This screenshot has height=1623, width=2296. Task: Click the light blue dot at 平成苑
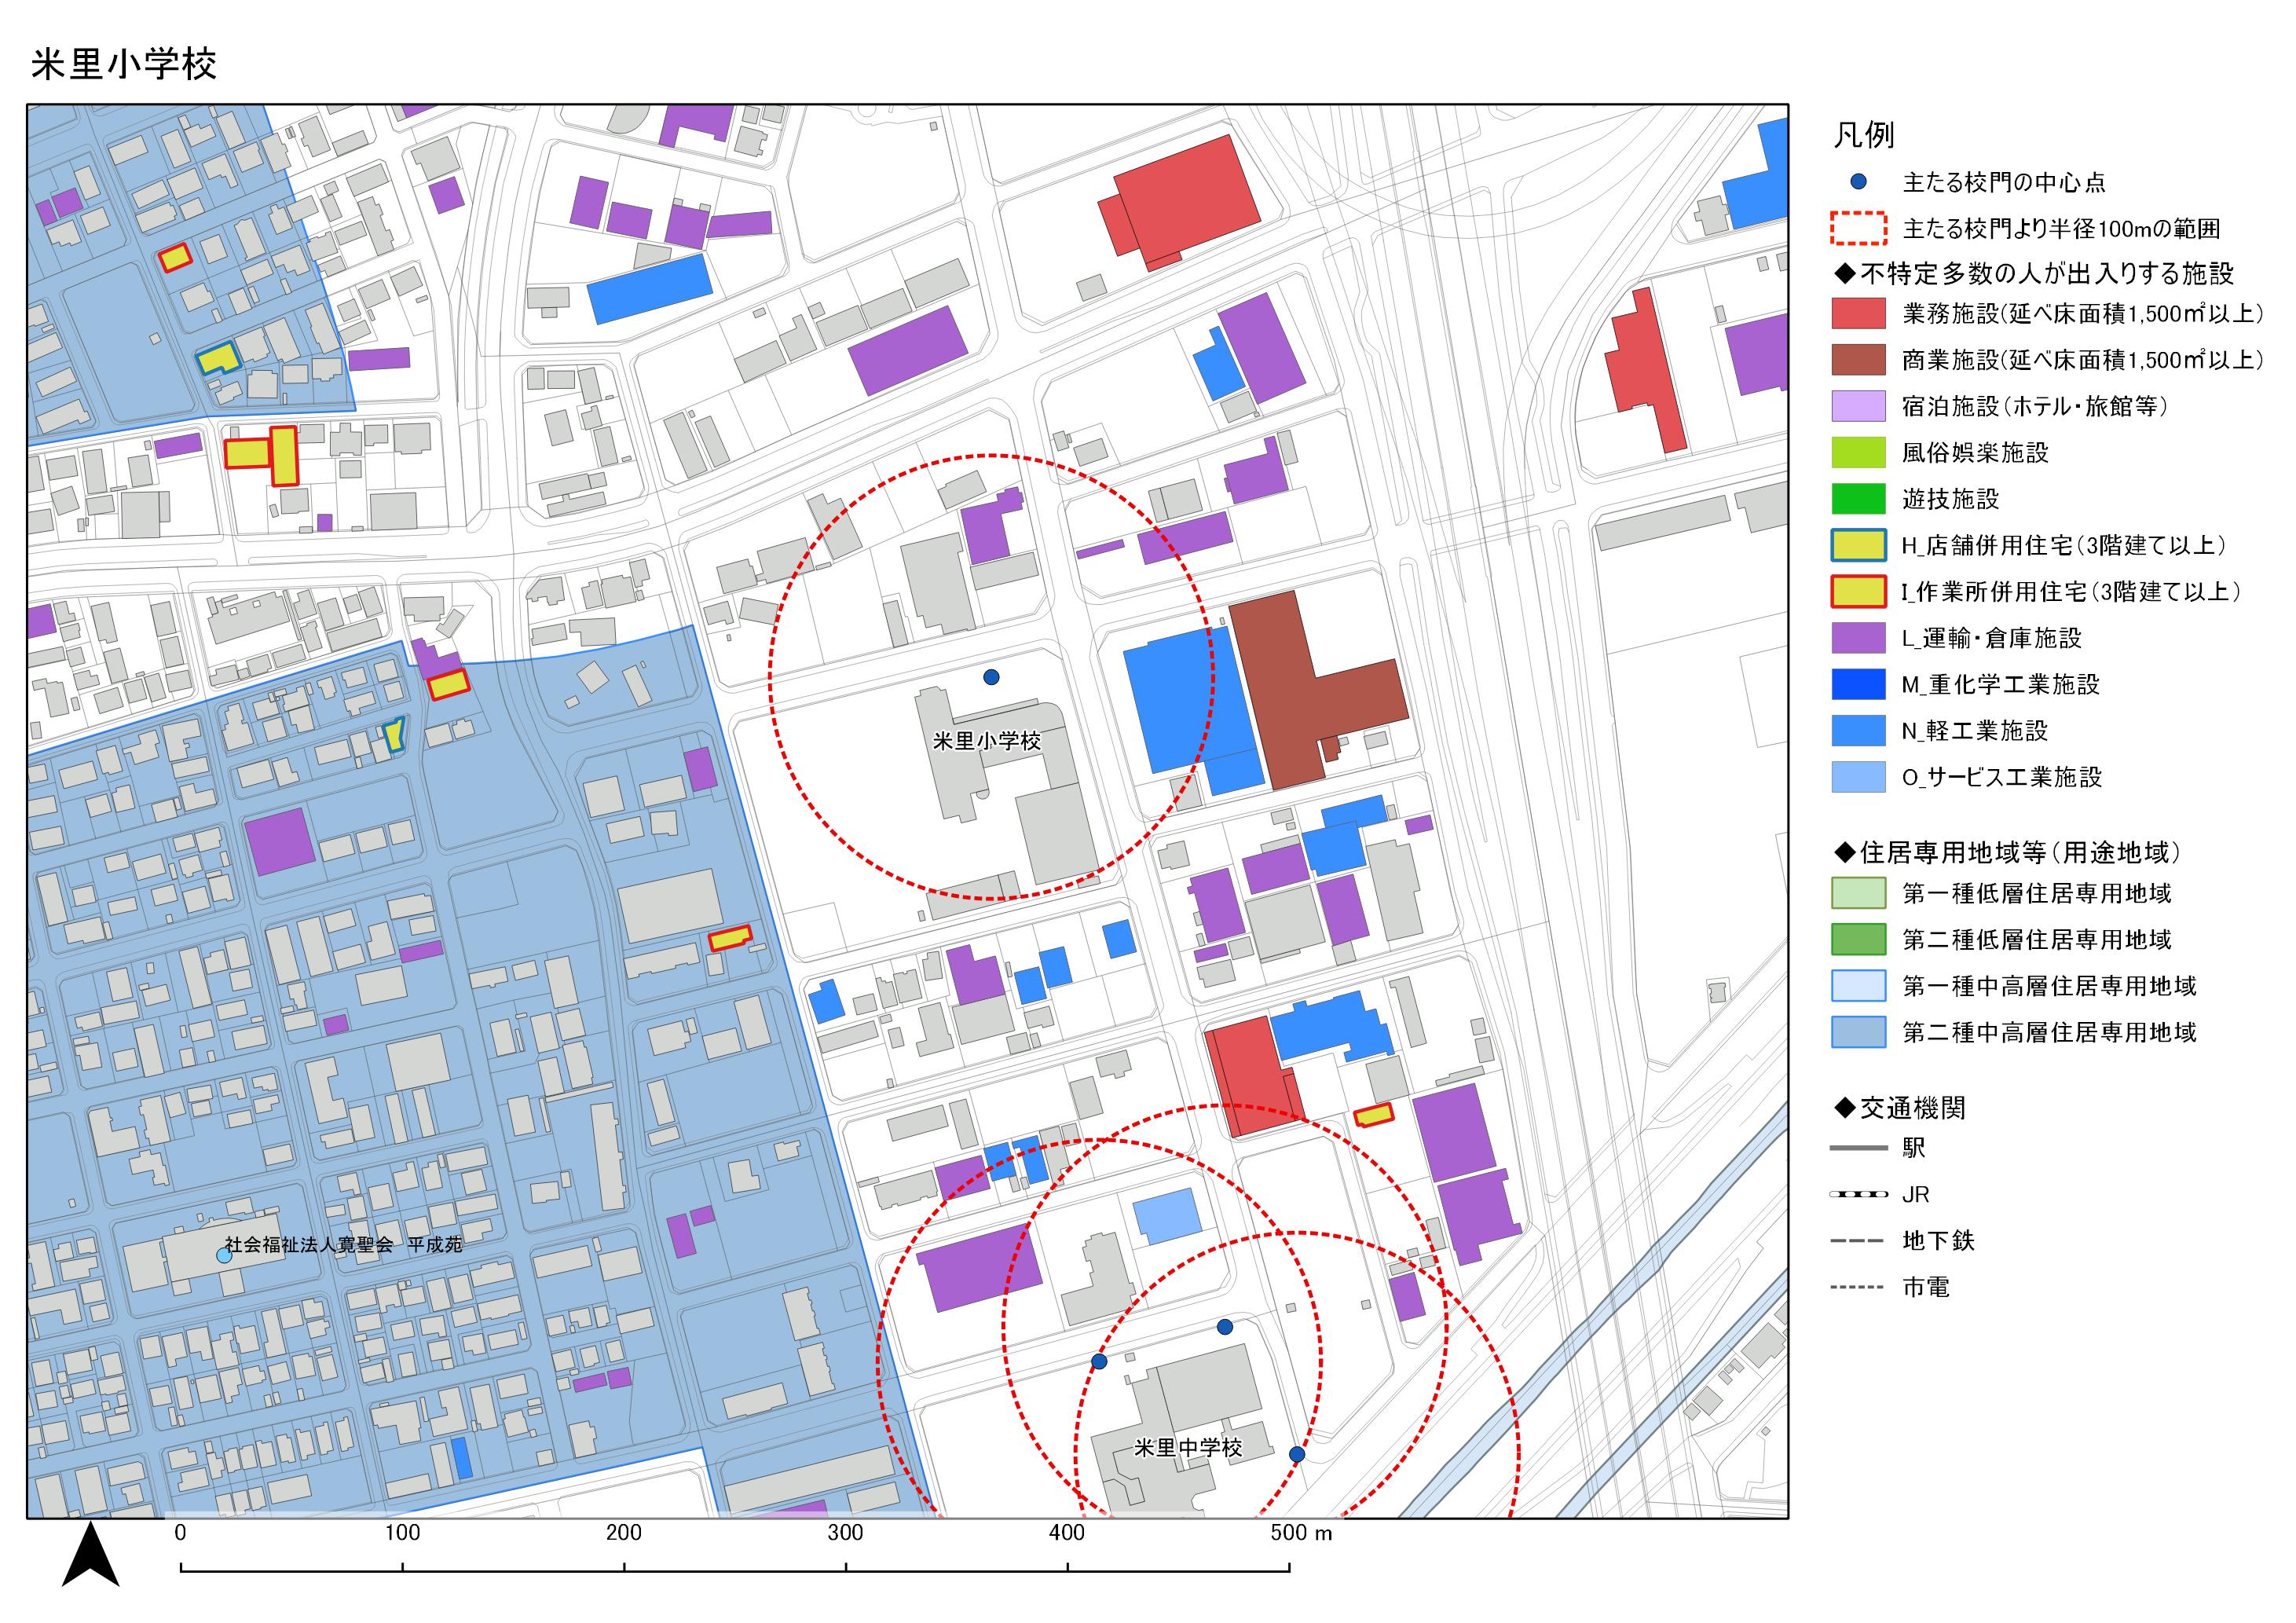click(x=224, y=1255)
